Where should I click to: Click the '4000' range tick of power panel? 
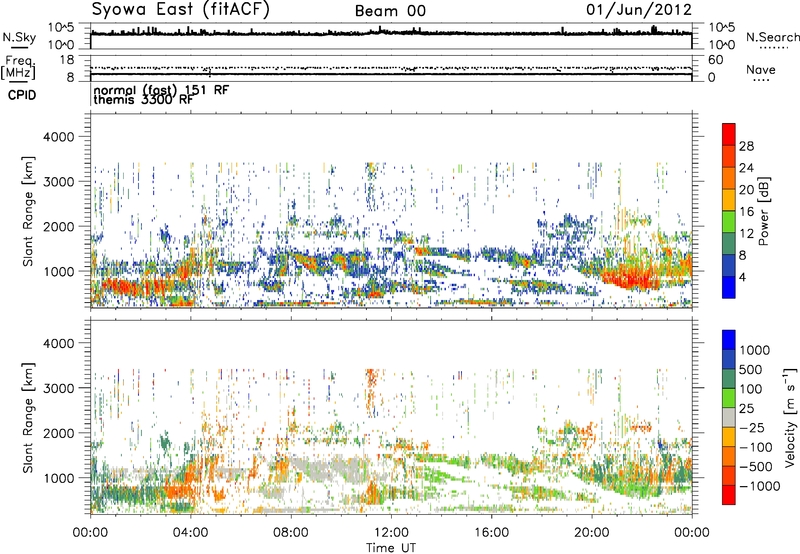pos(58,137)
